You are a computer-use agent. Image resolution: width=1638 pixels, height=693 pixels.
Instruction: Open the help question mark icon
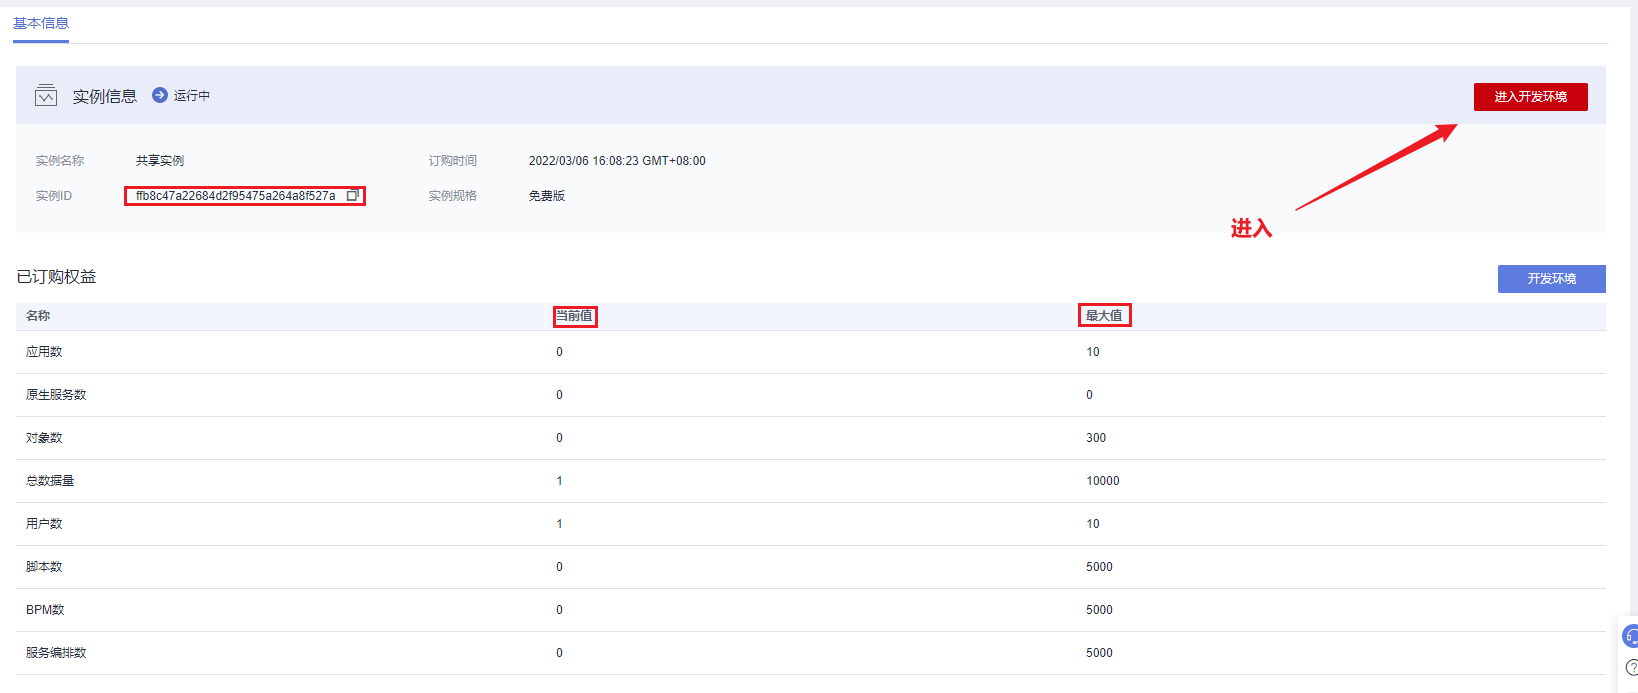point(1631,667)
